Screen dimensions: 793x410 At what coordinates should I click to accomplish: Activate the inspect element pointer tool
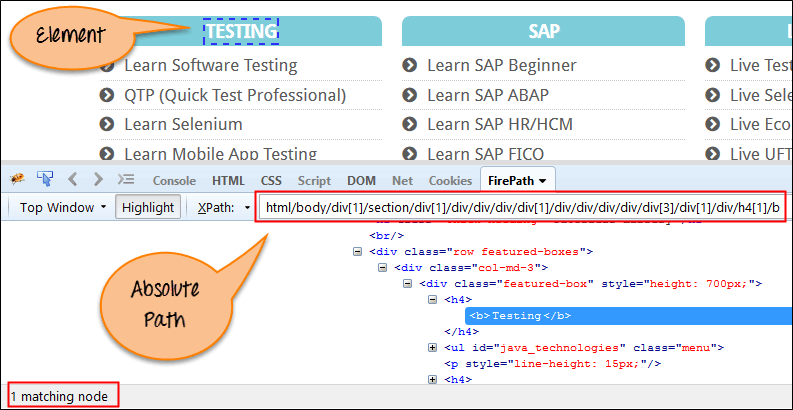click(x=45, y=180)
